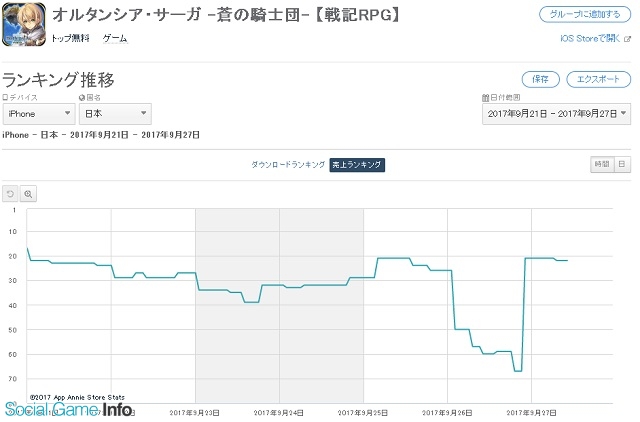Switch to ダウンロードランキング view
Image resolution: width=640 pixels, height=422 pixels.
[288, 164]
